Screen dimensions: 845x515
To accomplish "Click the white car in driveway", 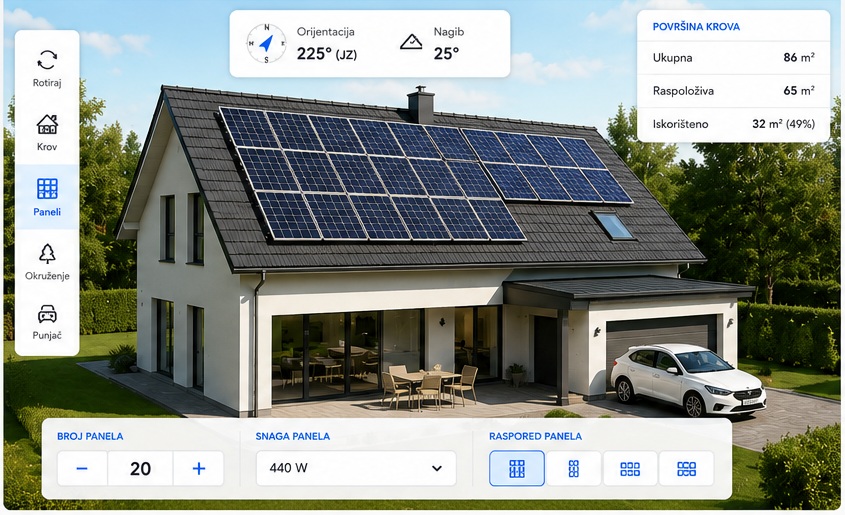I will (688, 379).
